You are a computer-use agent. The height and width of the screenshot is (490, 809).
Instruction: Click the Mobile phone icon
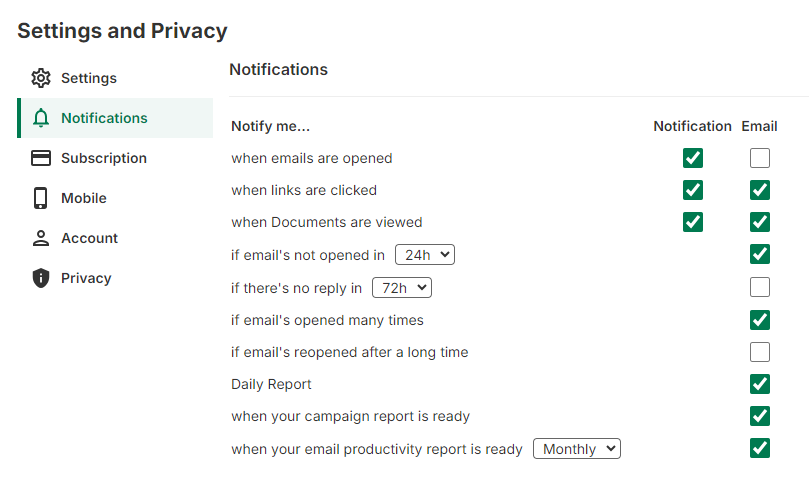pyautogui.click(x=41, y=198)
